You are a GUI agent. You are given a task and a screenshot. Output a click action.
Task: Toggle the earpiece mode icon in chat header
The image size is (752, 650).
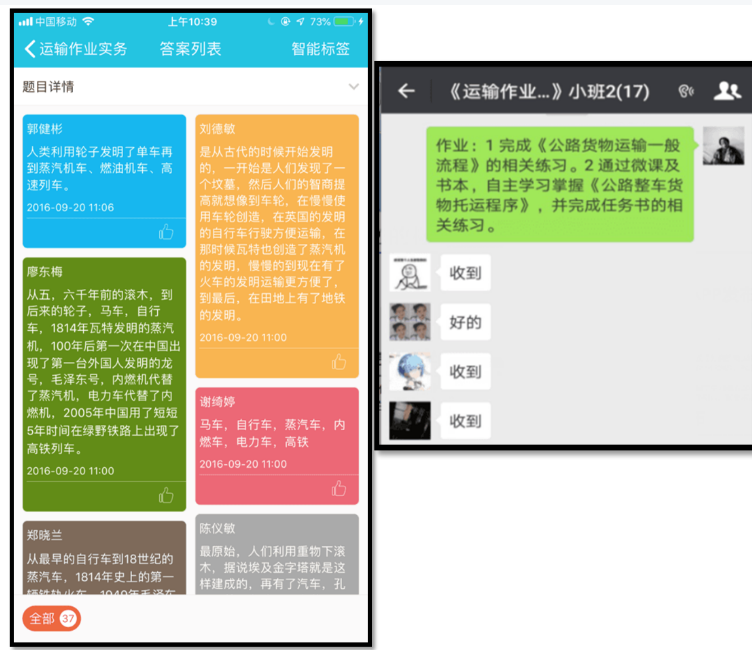[686, 91]
